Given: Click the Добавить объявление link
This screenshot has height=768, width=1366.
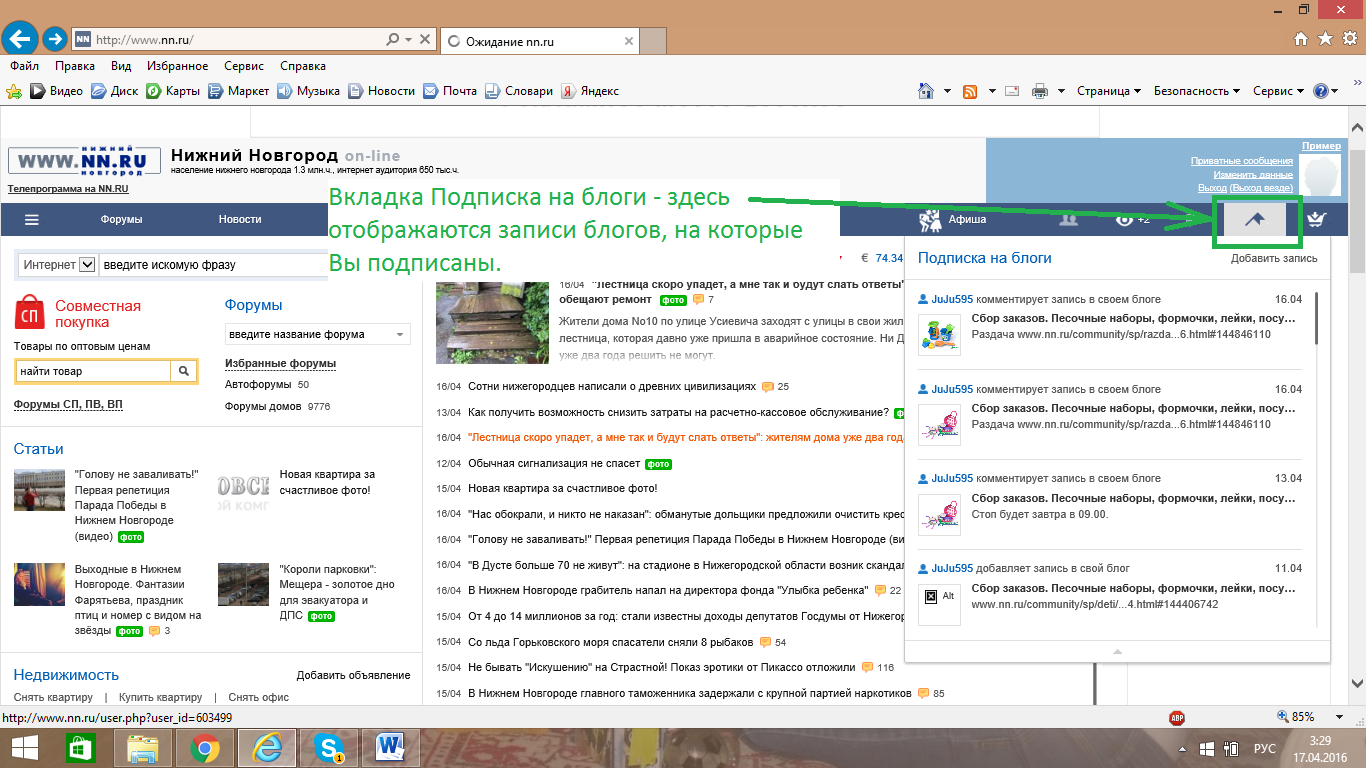Looking at the screenshot, I should [353, 675].
